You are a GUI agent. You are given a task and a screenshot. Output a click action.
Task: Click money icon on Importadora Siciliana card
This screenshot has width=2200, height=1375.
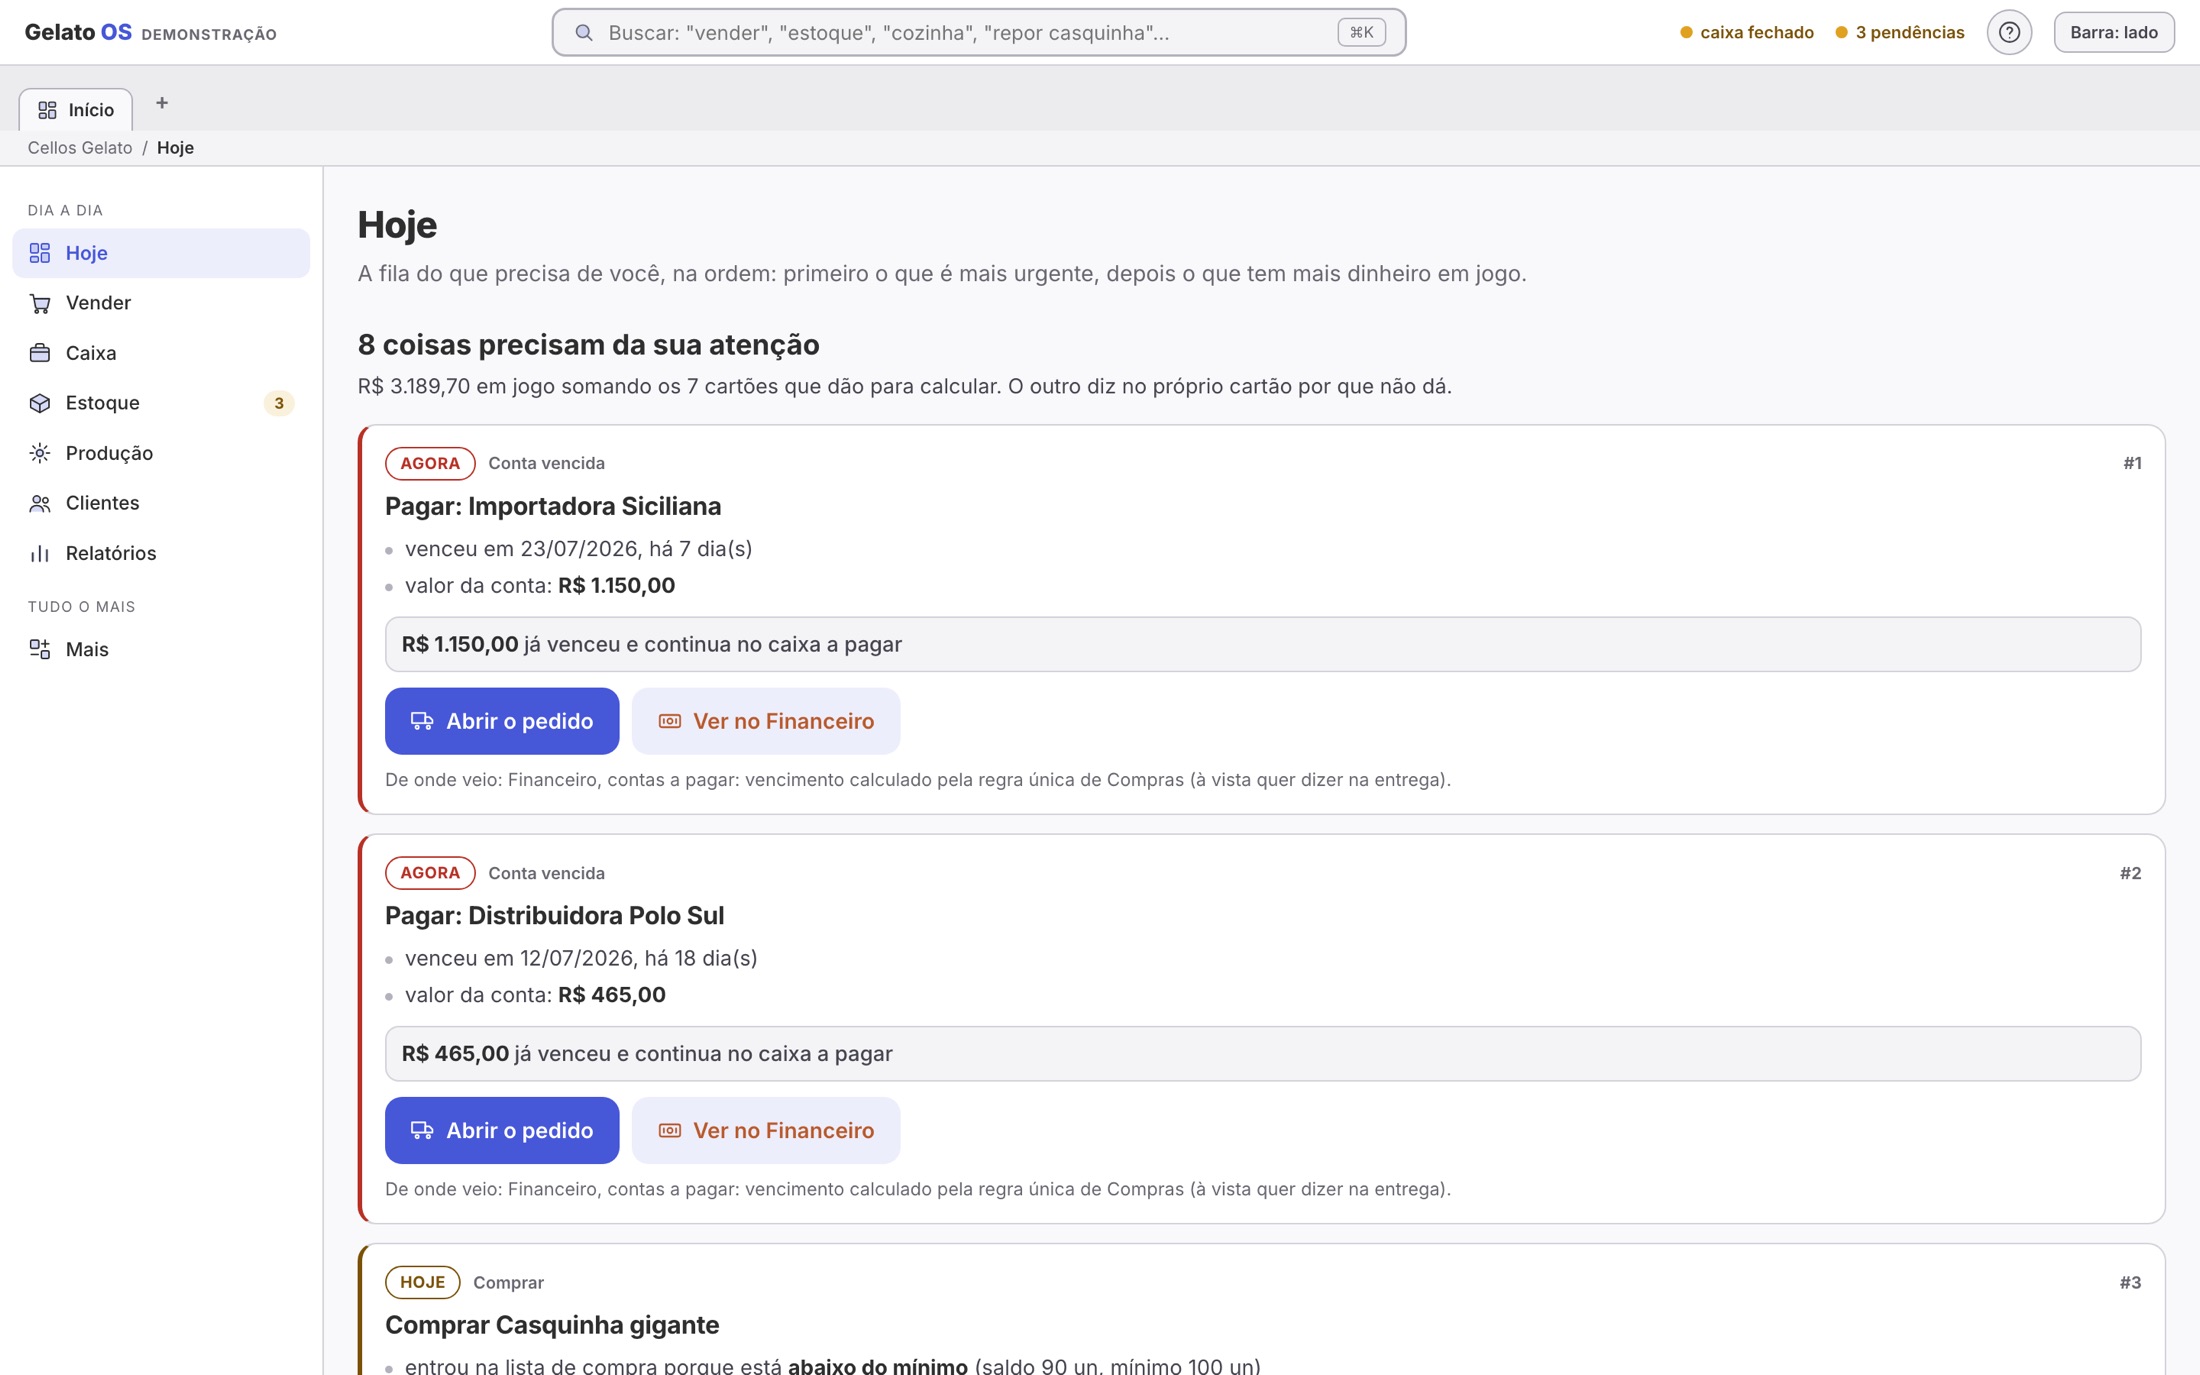[x=670, y=721]
